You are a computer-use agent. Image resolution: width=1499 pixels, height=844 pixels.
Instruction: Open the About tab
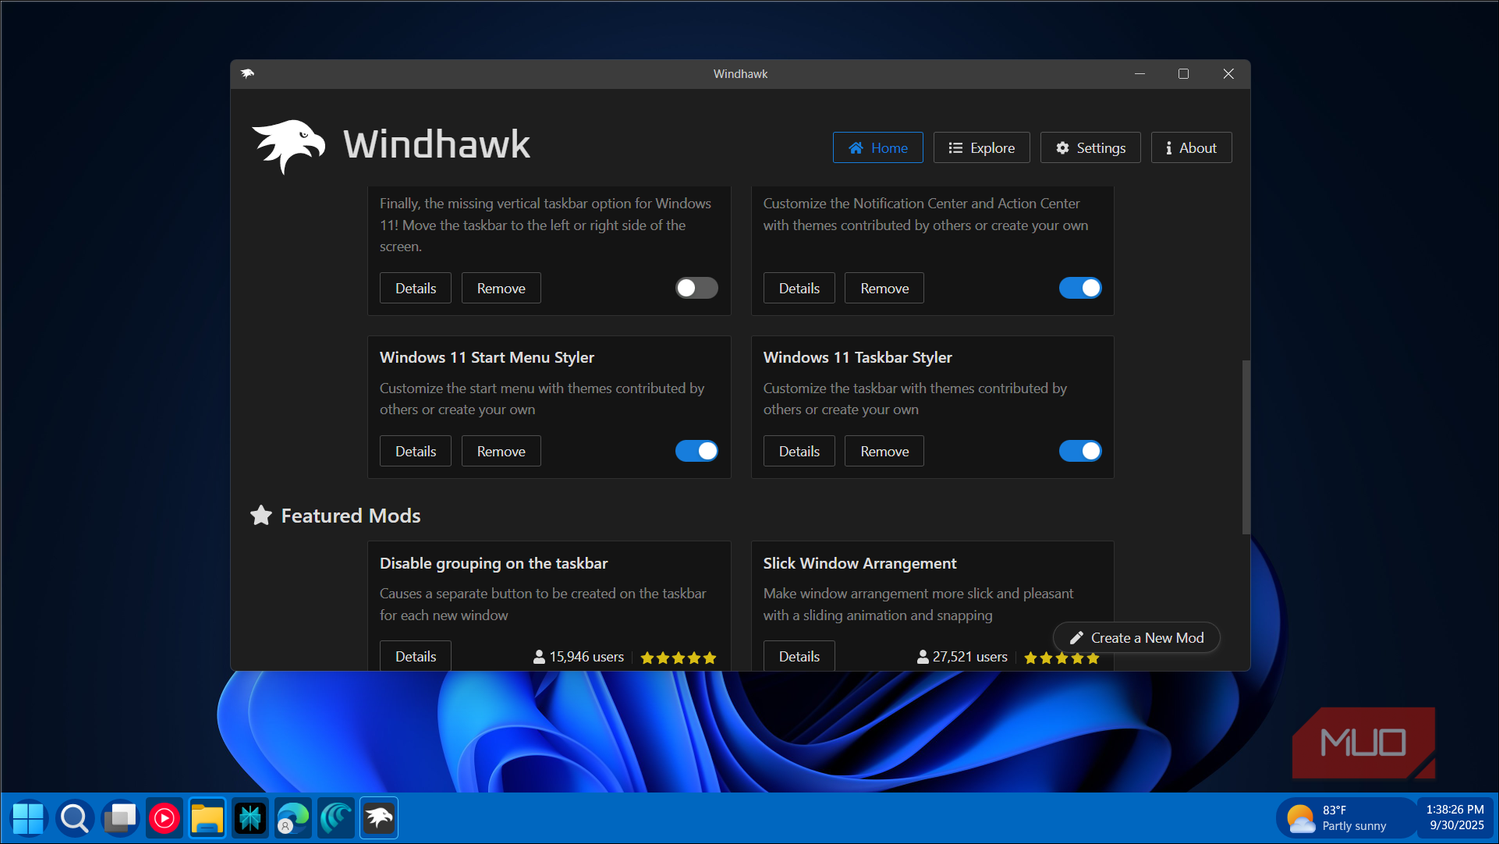tap(1191, 148)
